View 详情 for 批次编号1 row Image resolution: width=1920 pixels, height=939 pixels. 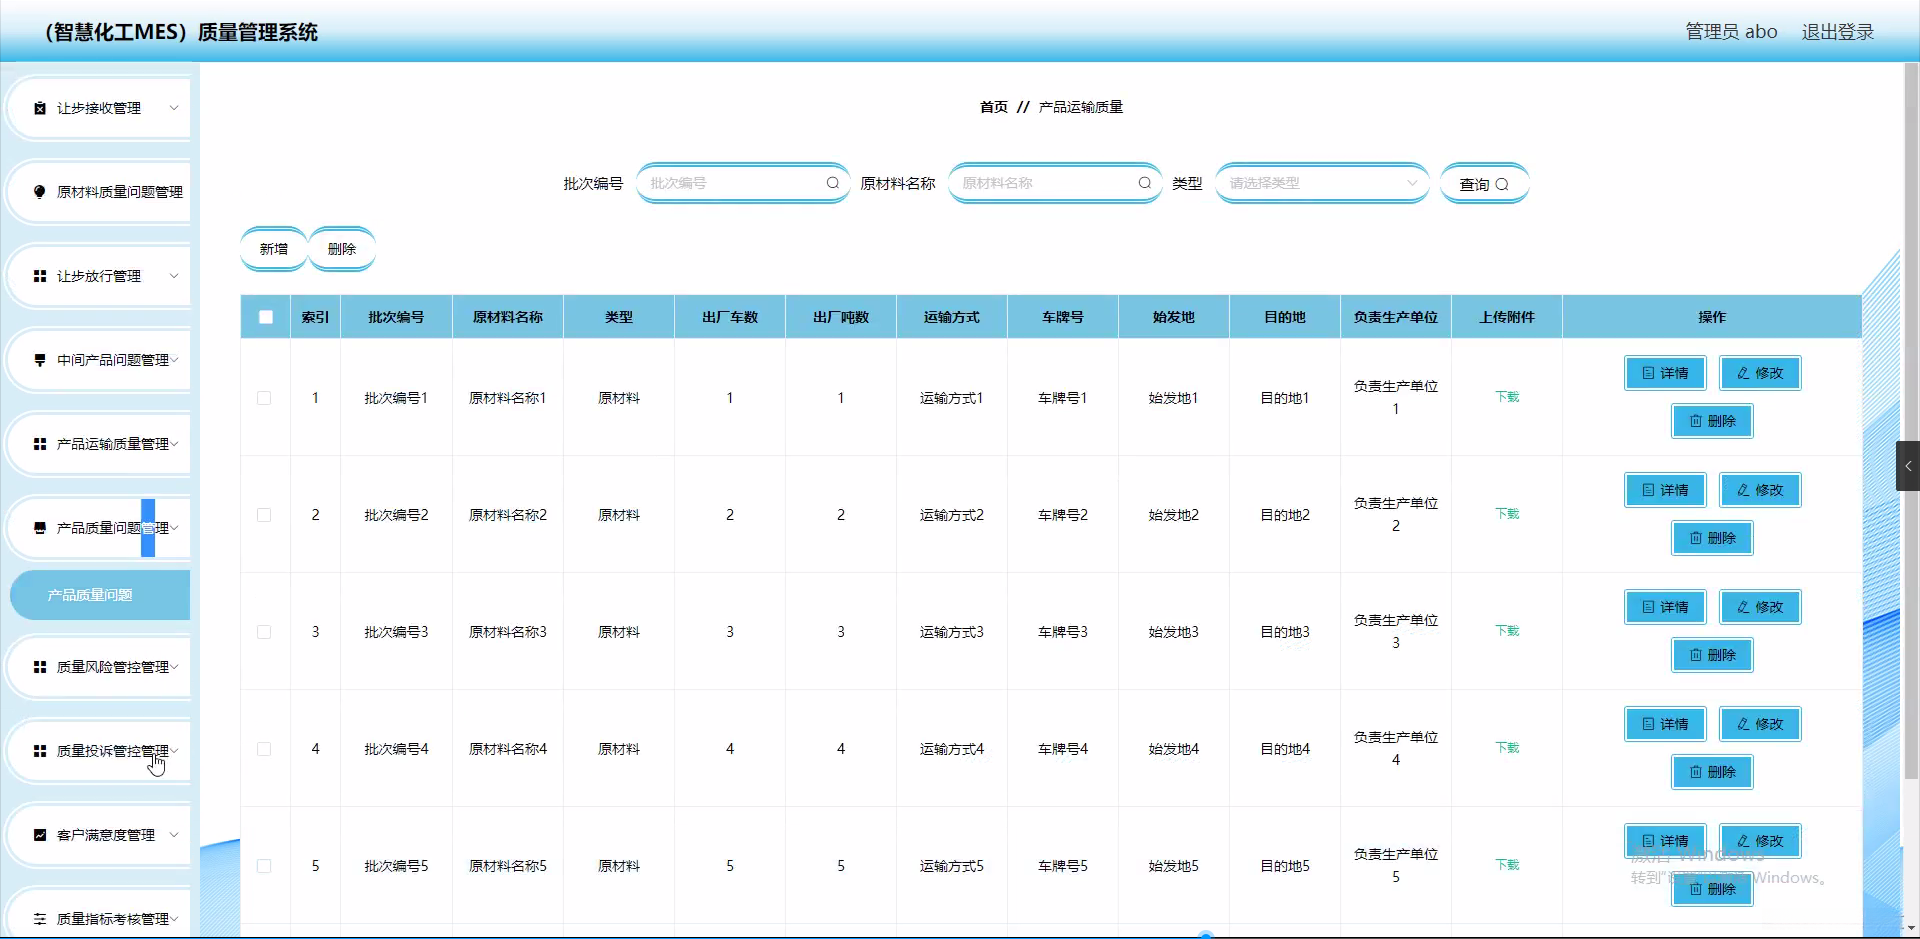[1665, 373]
